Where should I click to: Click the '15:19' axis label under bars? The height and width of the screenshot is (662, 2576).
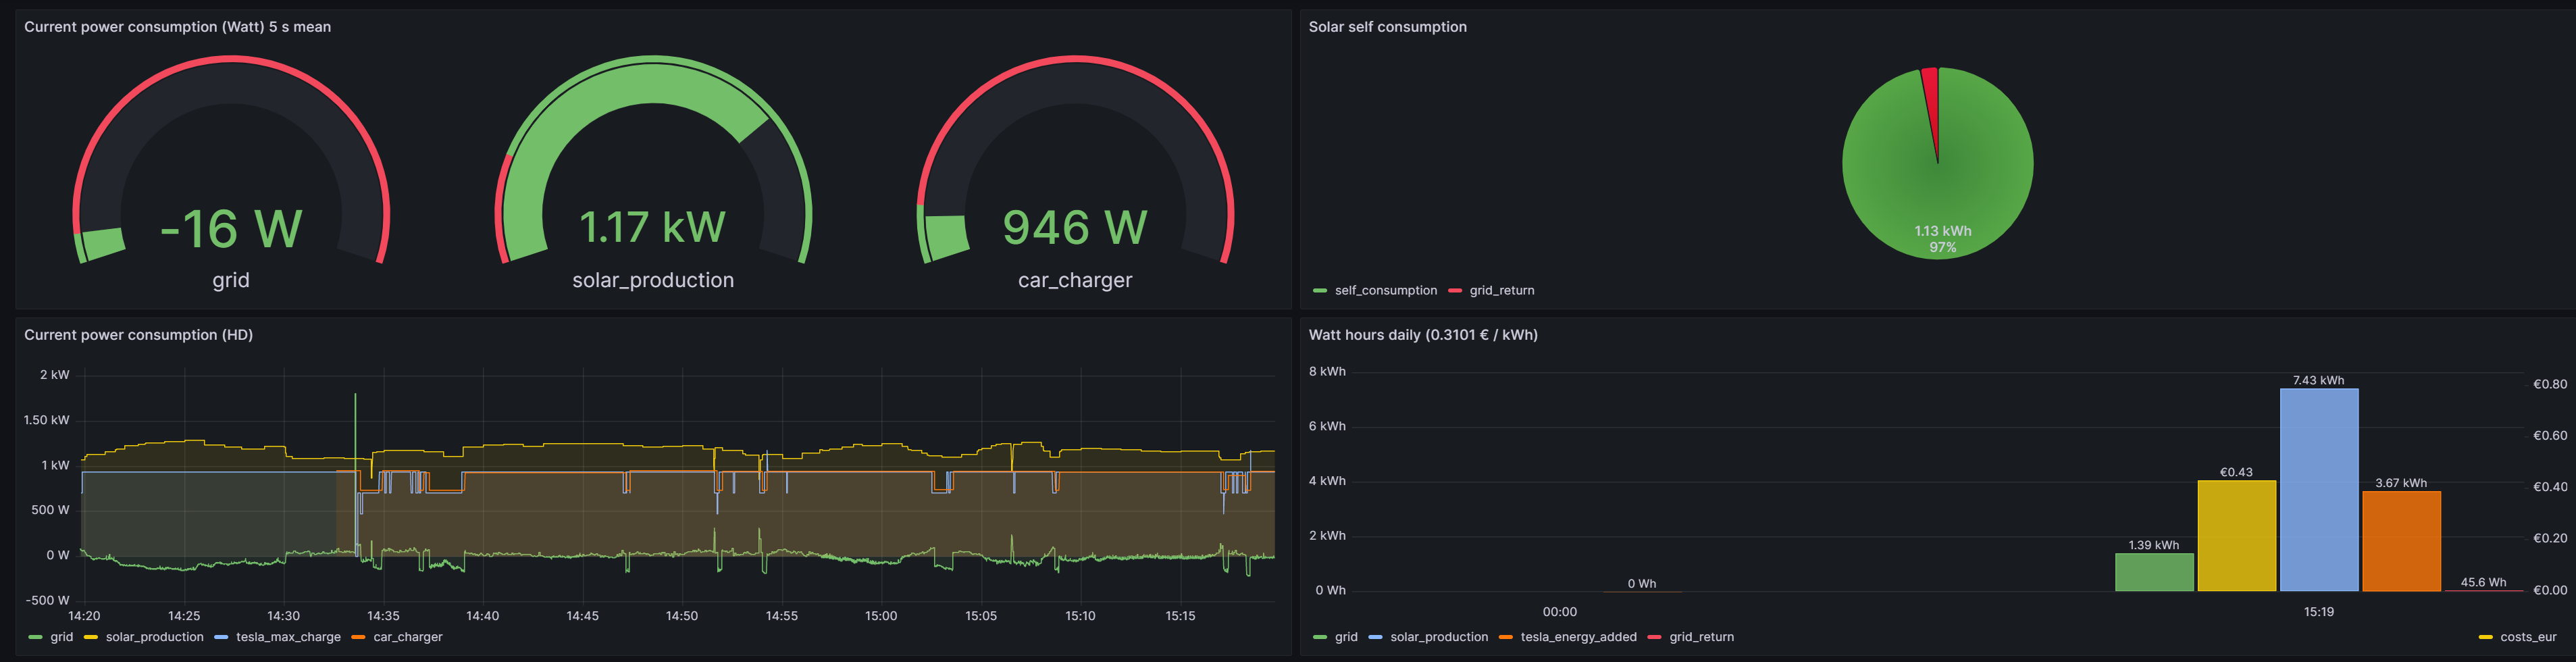[2318, 612]
